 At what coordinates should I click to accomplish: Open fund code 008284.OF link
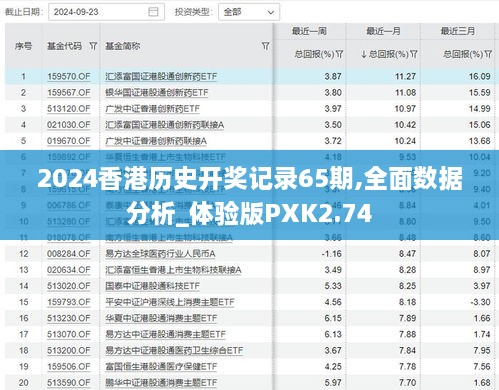click(69, 254)
